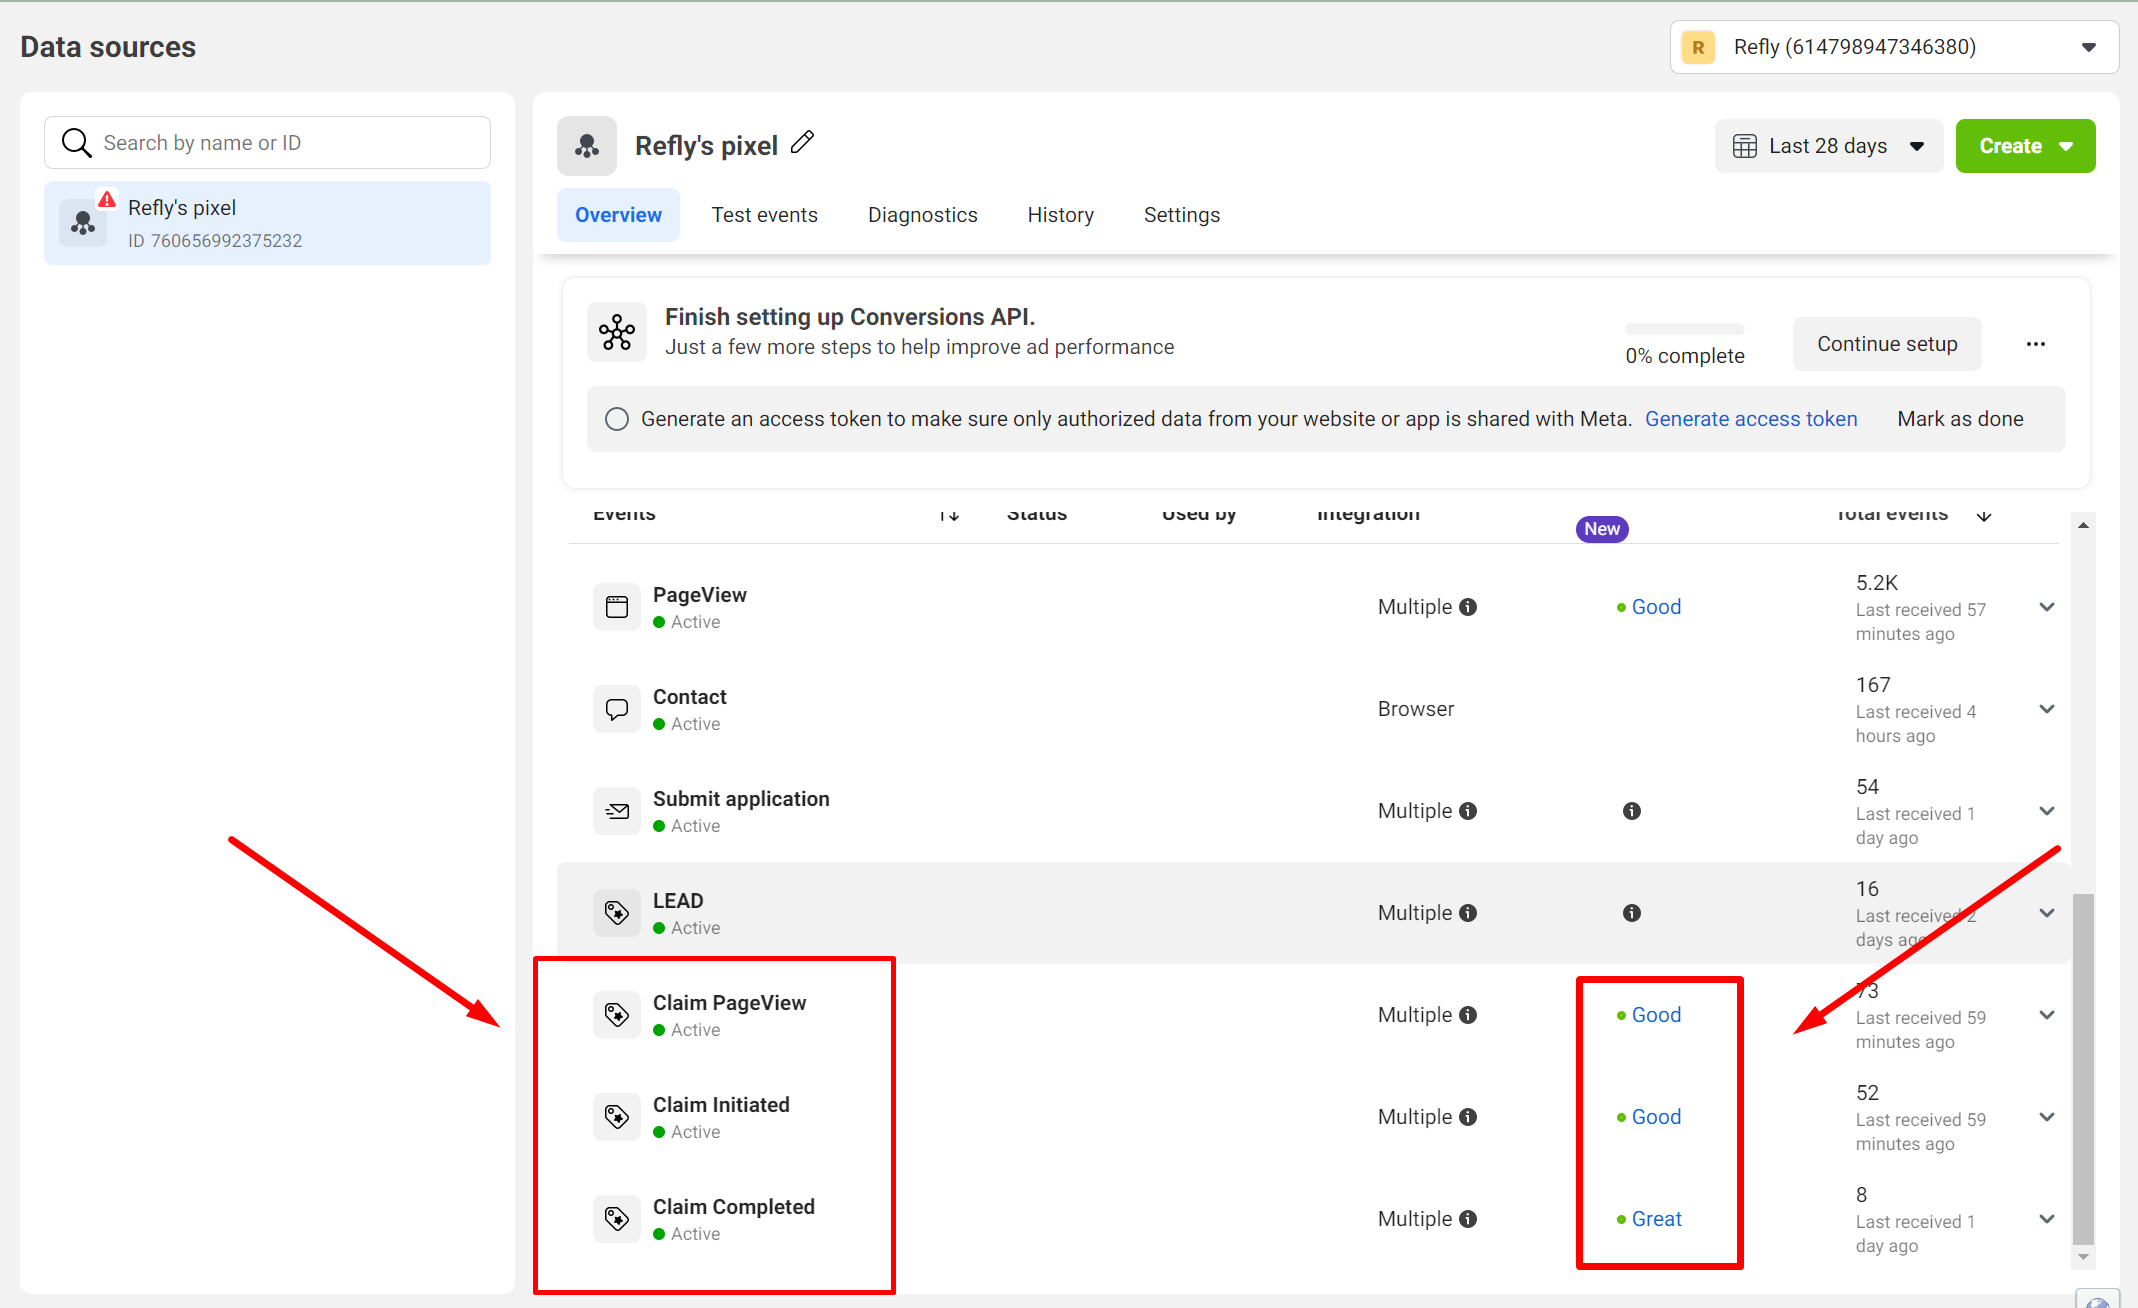Switch to the Test events tab
The height and width of the screenshot is (1308, 2138).
[764, 215]
